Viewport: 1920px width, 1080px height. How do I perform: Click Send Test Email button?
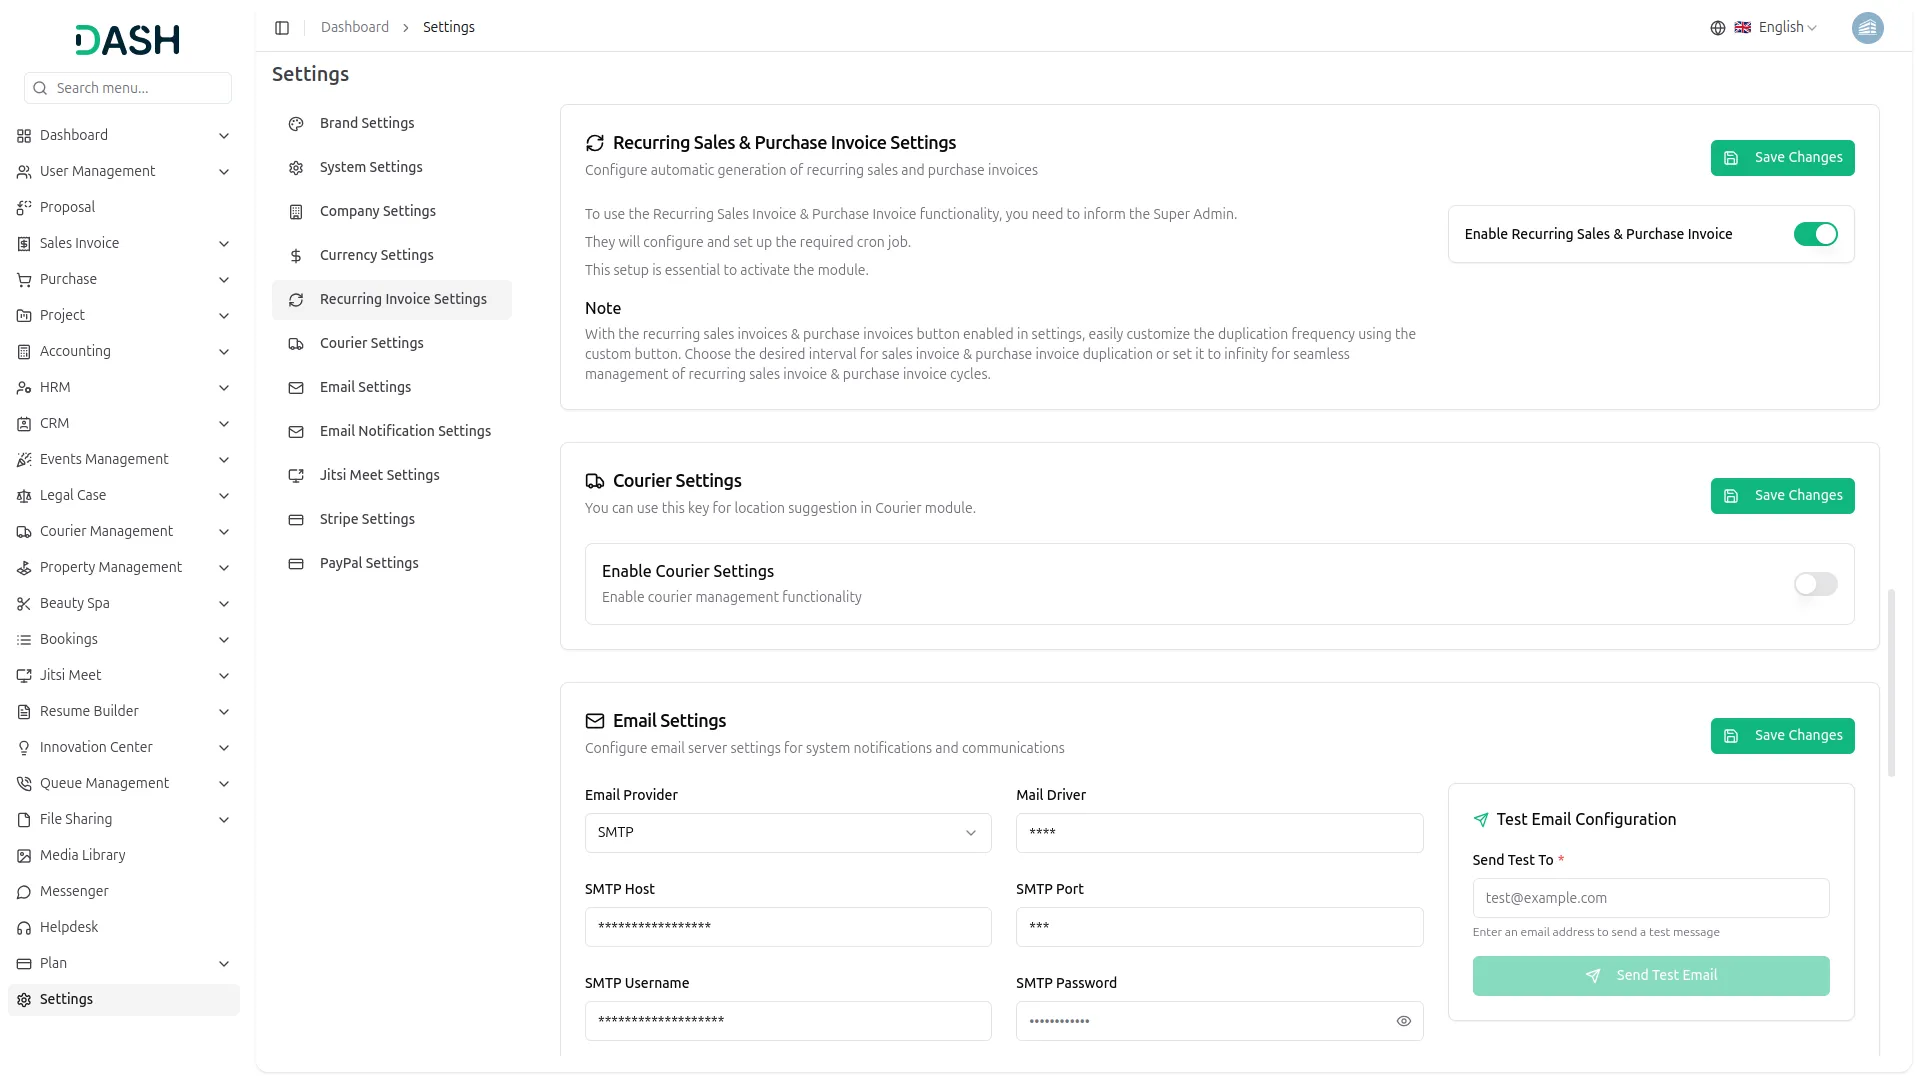1650,975
